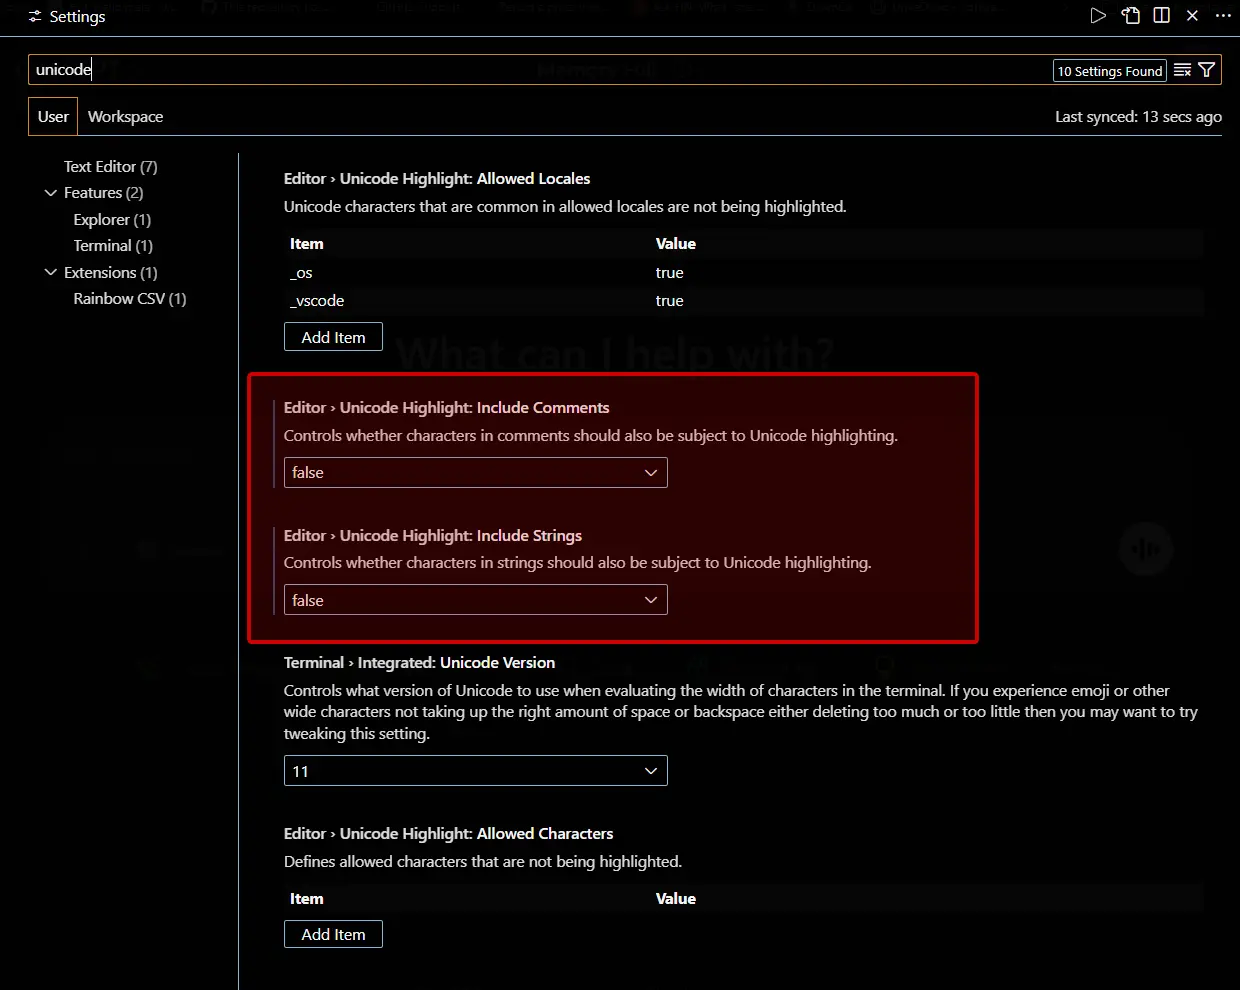Click the 'true' value for _os
1240x990 pixels.
[670, 273]
